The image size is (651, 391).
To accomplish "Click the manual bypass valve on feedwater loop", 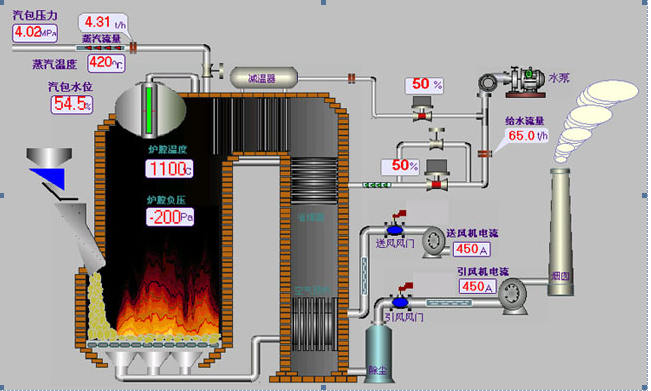I will (436, 139).
